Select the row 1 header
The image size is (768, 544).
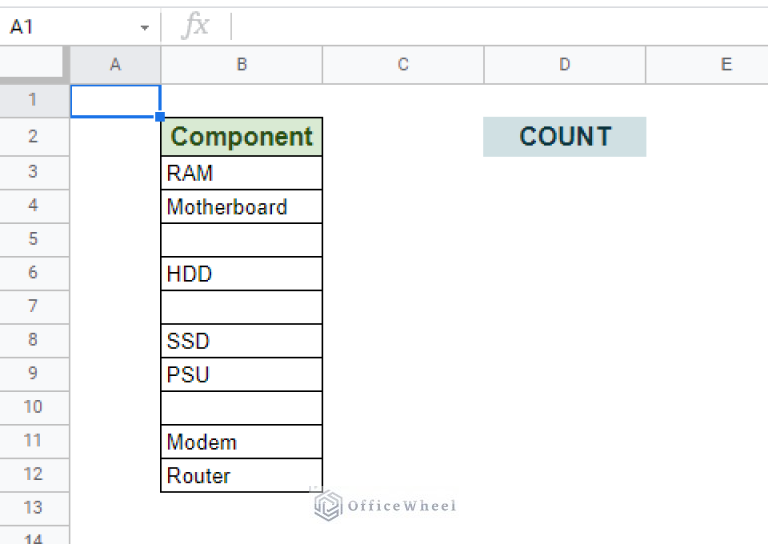[x=32, y=100]
